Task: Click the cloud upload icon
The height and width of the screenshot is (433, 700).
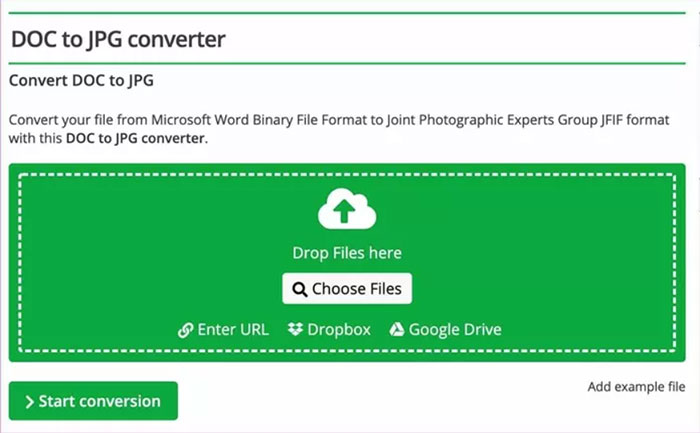Action: [x=347, y=209]
